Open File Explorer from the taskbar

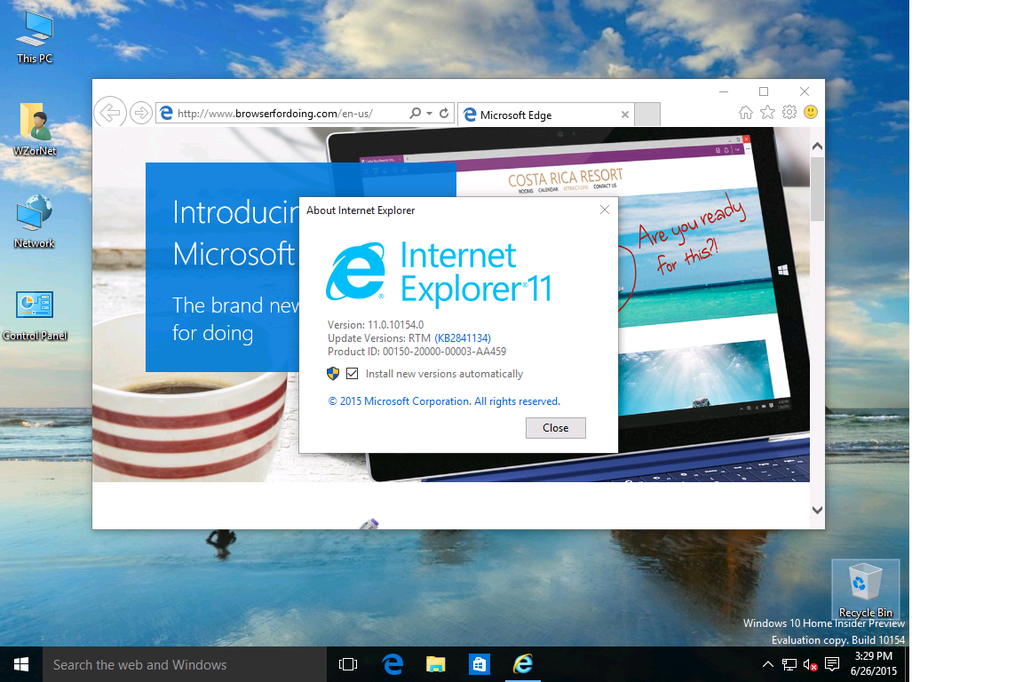click(435, 664)
